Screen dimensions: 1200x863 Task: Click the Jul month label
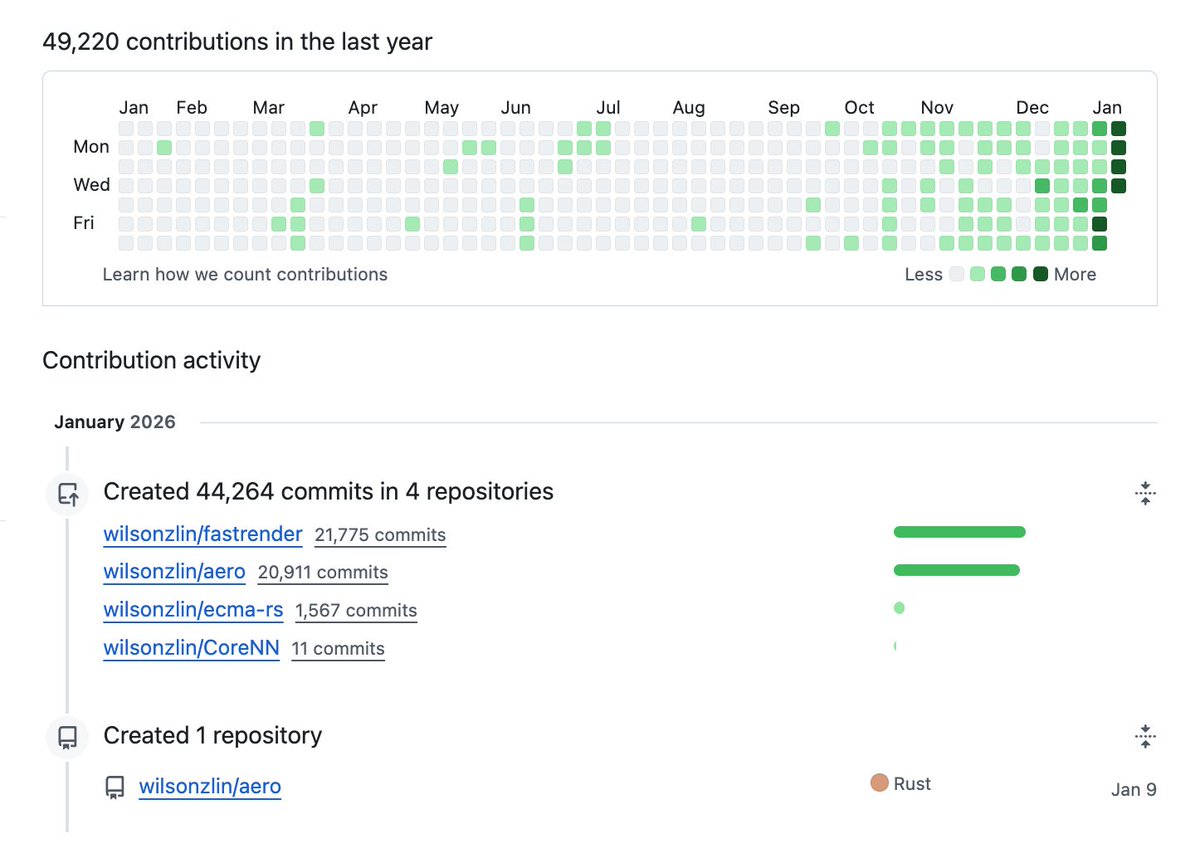pyautogui.click(x=608, y=108)
